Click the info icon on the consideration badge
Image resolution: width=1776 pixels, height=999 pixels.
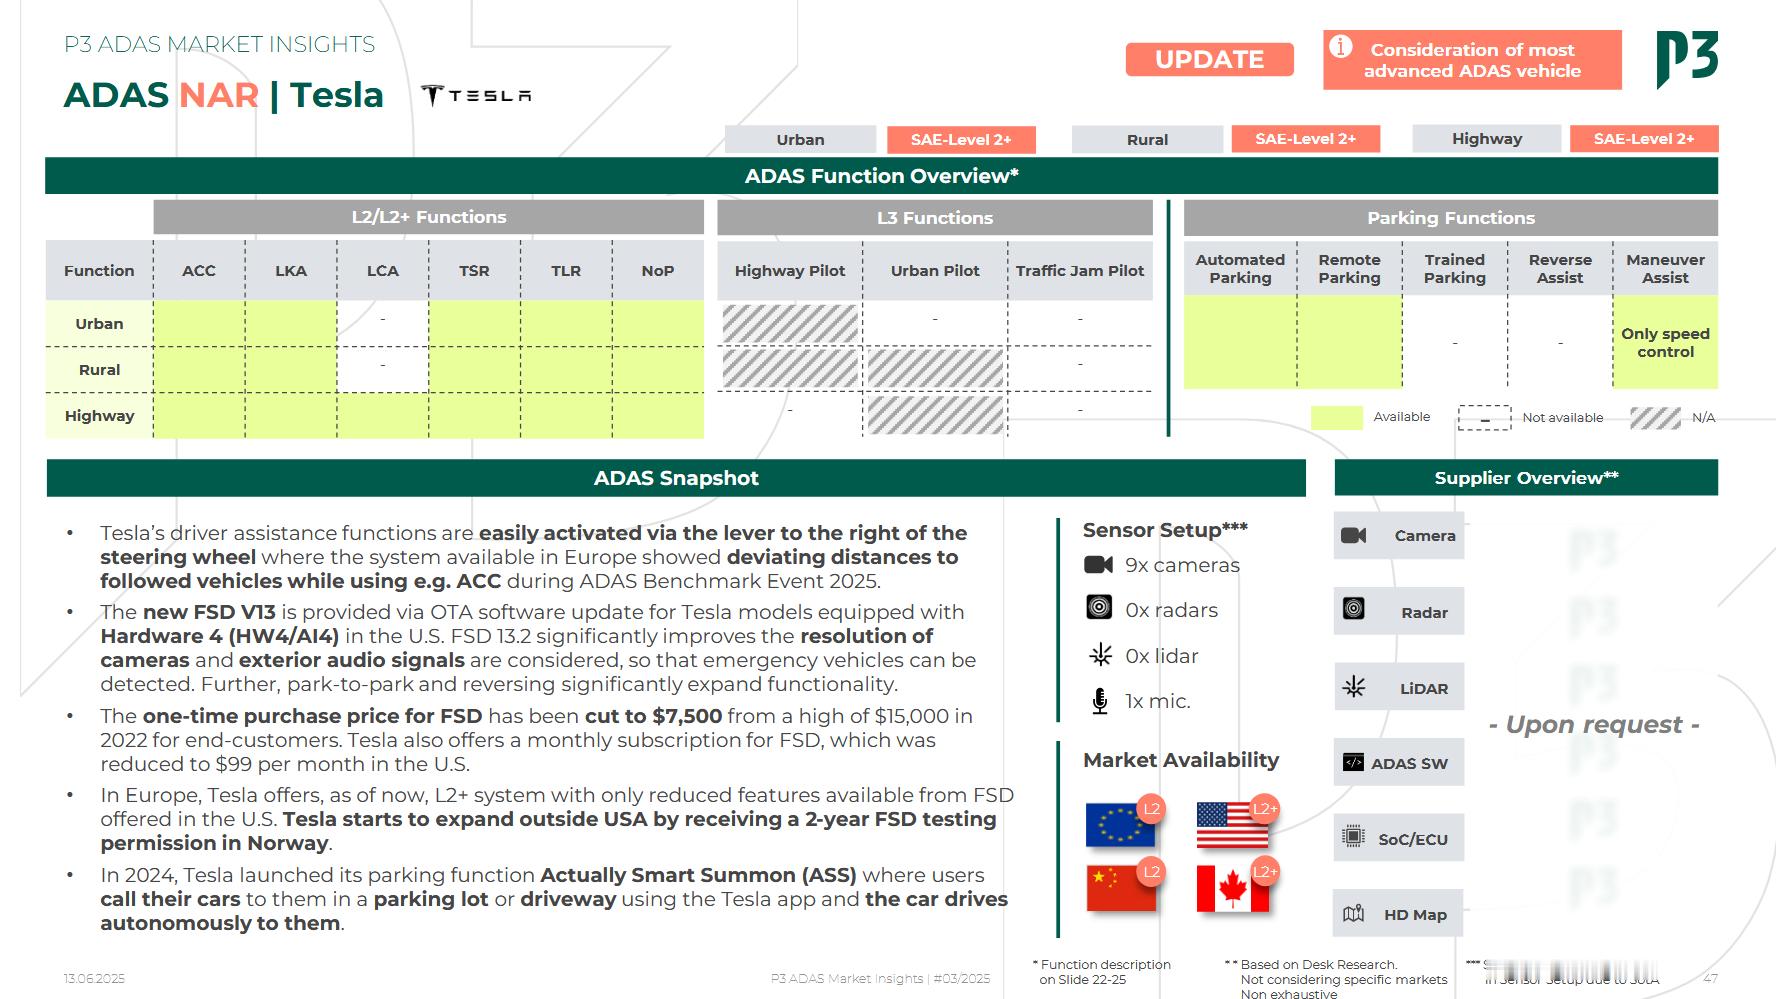[x=1341, y=47]
